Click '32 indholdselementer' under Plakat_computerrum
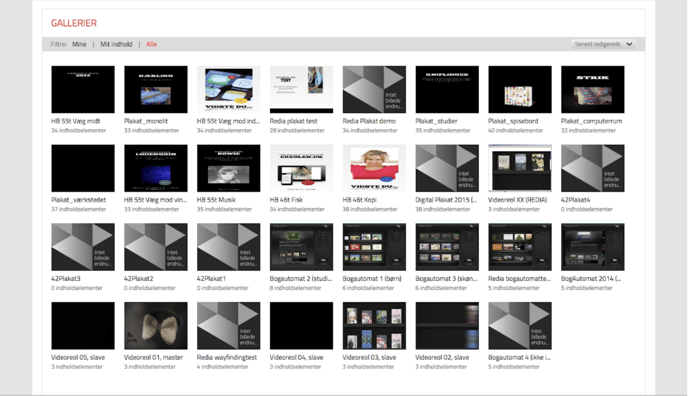 click(x=588, y=131)
